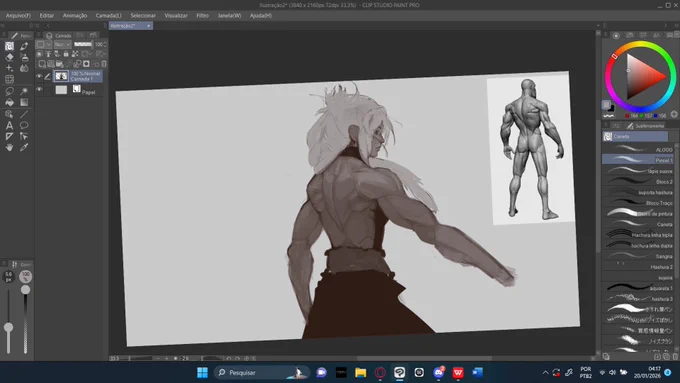
Task: Open the Camada(L) menu
Action: coord(108,16)
